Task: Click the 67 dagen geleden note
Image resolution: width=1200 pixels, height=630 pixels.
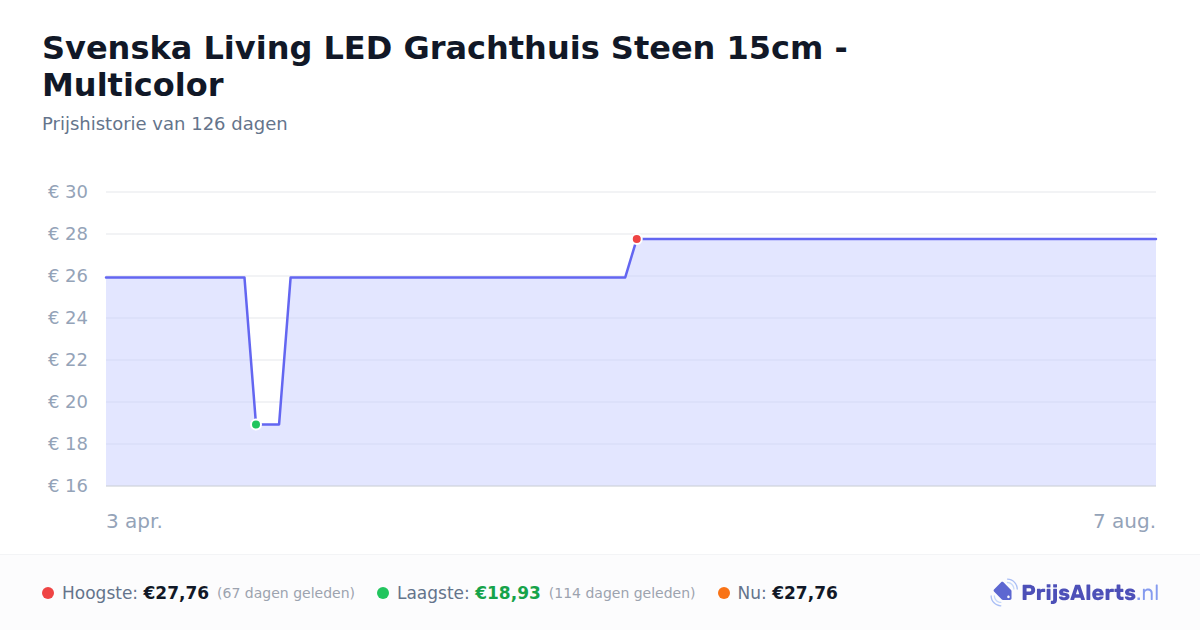Action: click(286, 593)
